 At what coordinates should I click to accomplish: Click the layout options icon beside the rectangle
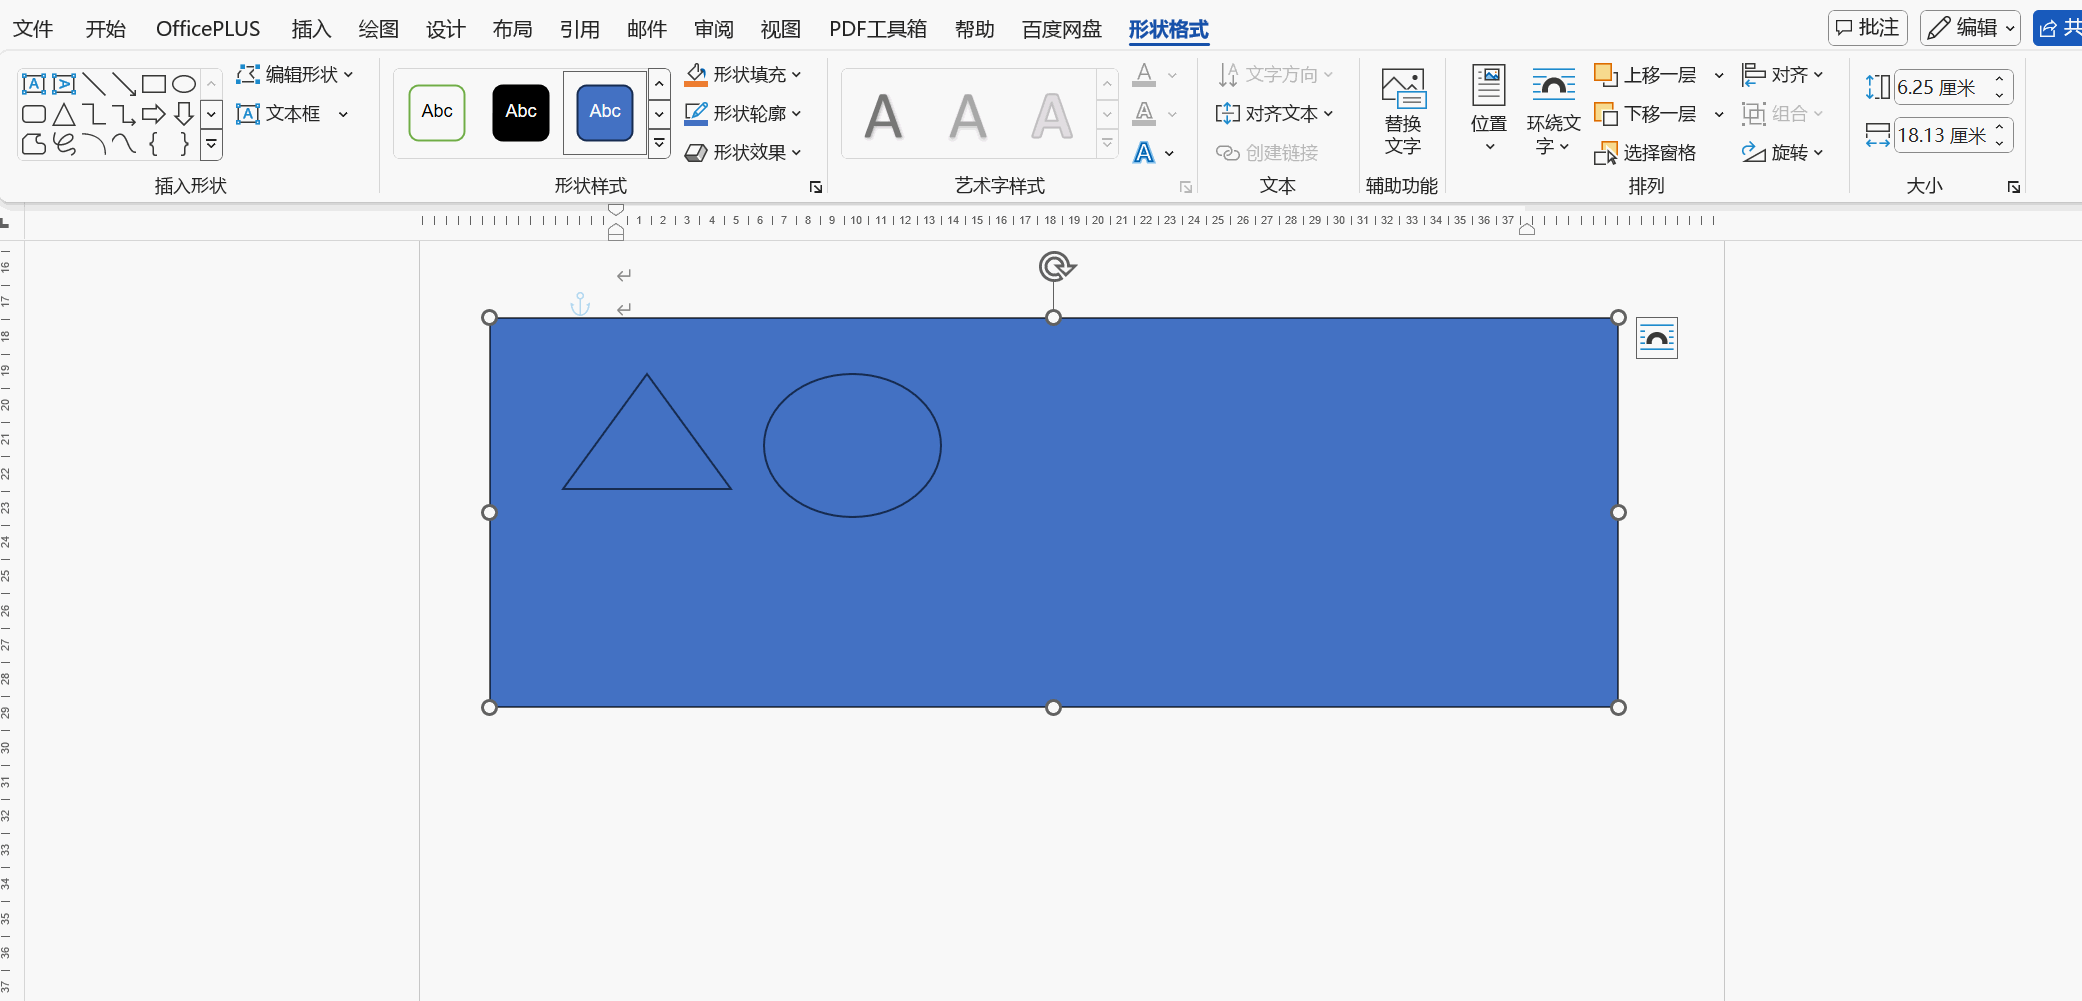click(x=1656, y=339)
